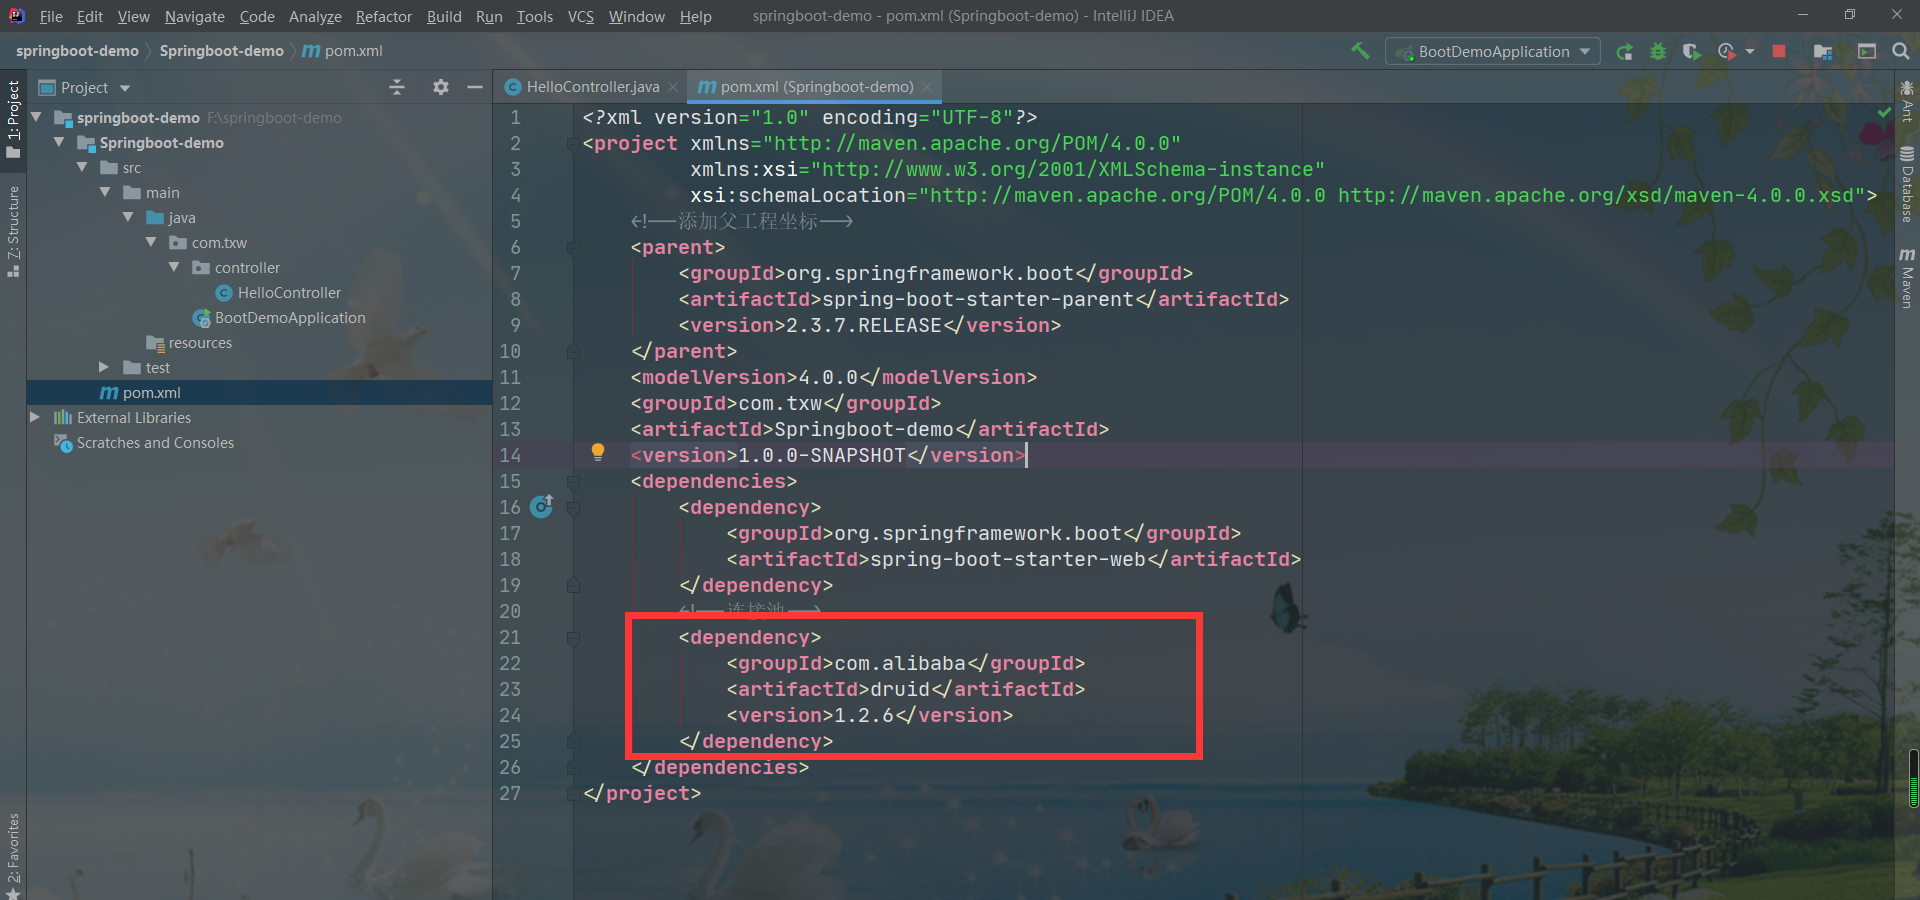
Task: Expand the test folder
Action: click(x=104, y=367)
